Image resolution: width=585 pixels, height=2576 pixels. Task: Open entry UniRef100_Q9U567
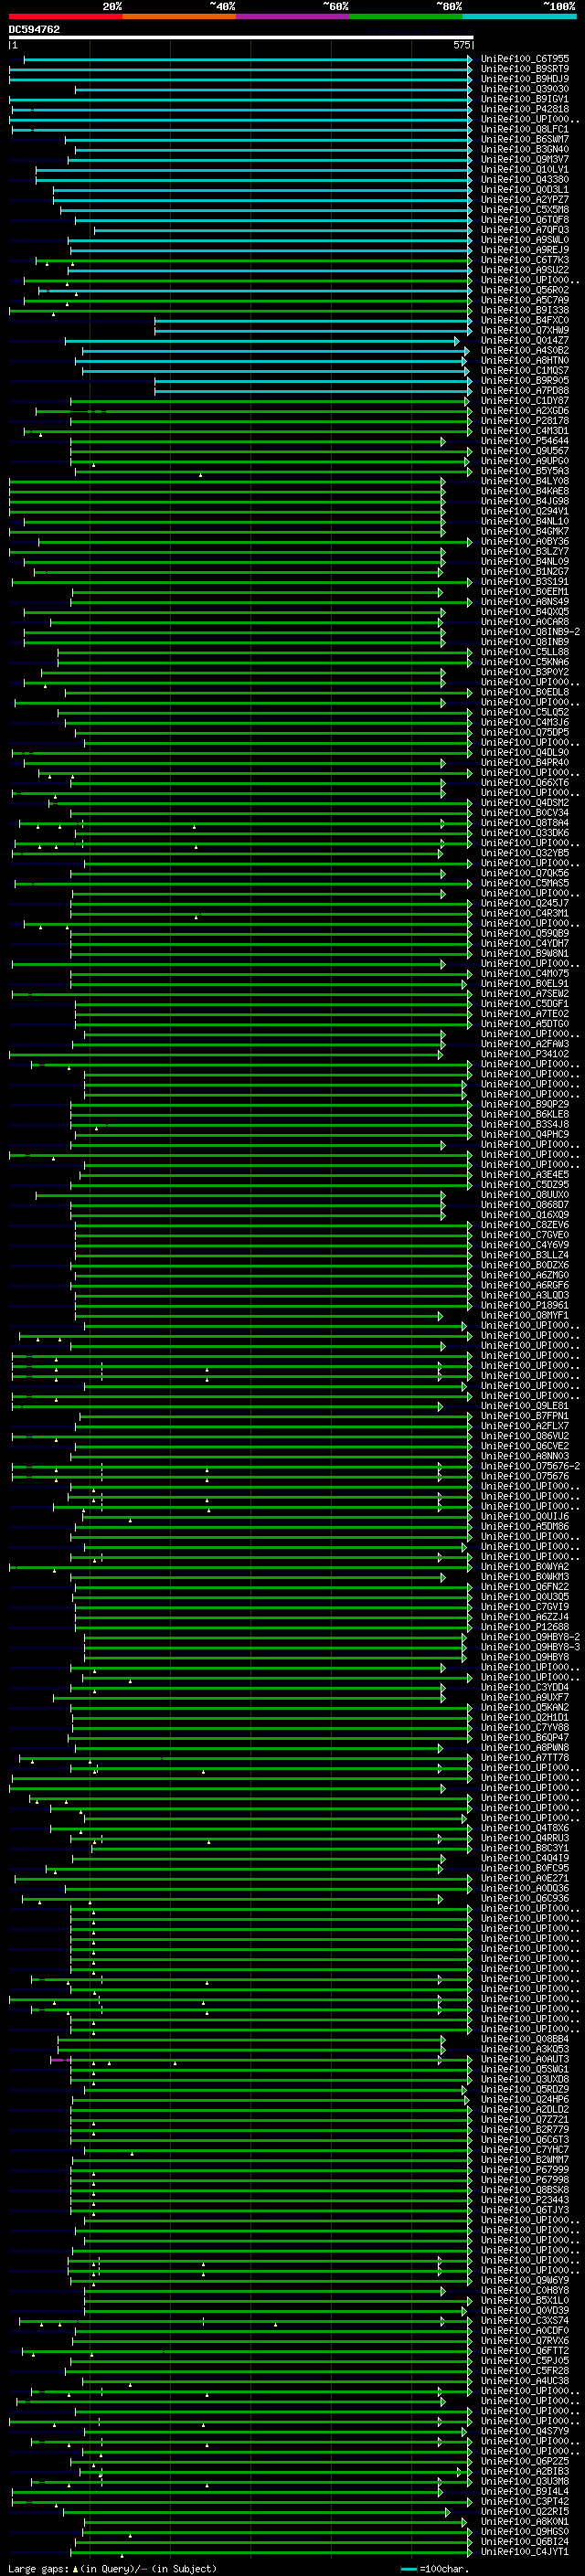click(x=524, y=451)
